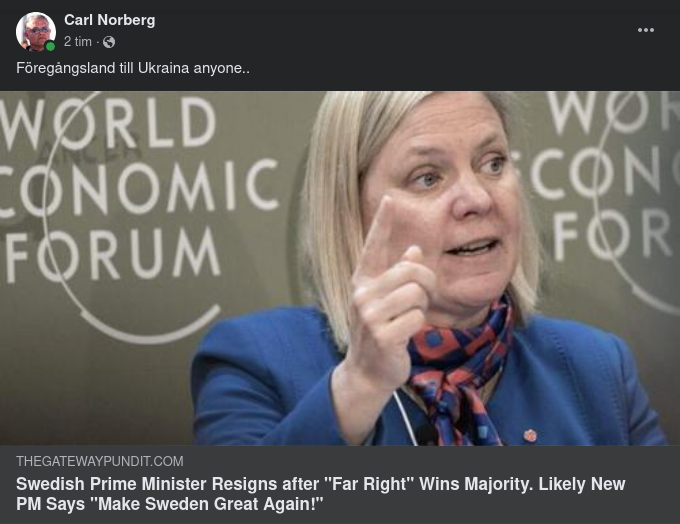Click the "Make Sweden Great Again!" headline line
Viewport: 680px width, 524px height.
[170, 504]
